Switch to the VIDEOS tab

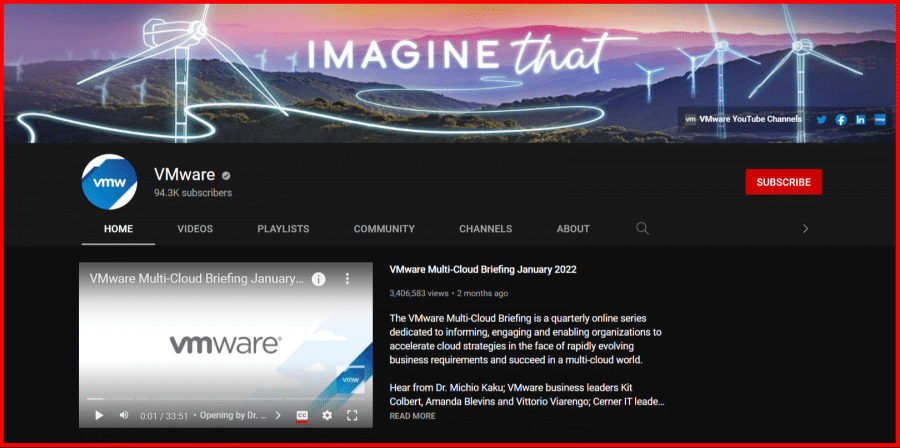[195, 229]
